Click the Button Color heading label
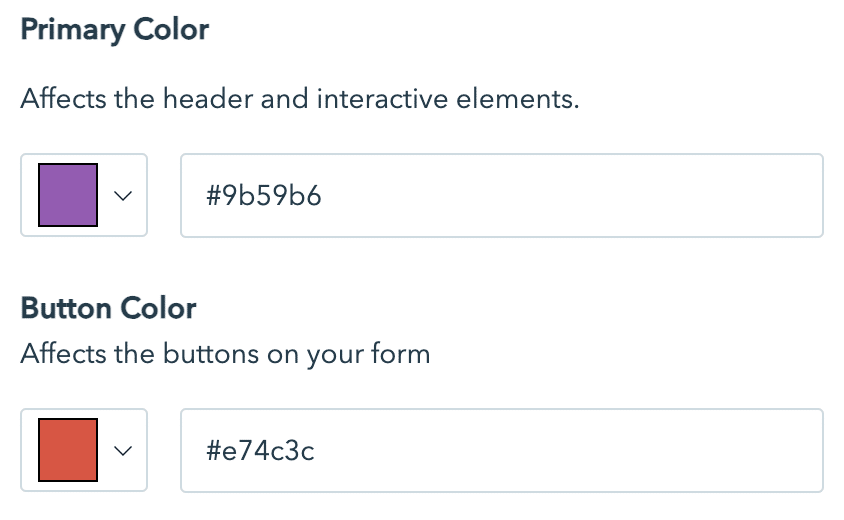 coord(108,307)
